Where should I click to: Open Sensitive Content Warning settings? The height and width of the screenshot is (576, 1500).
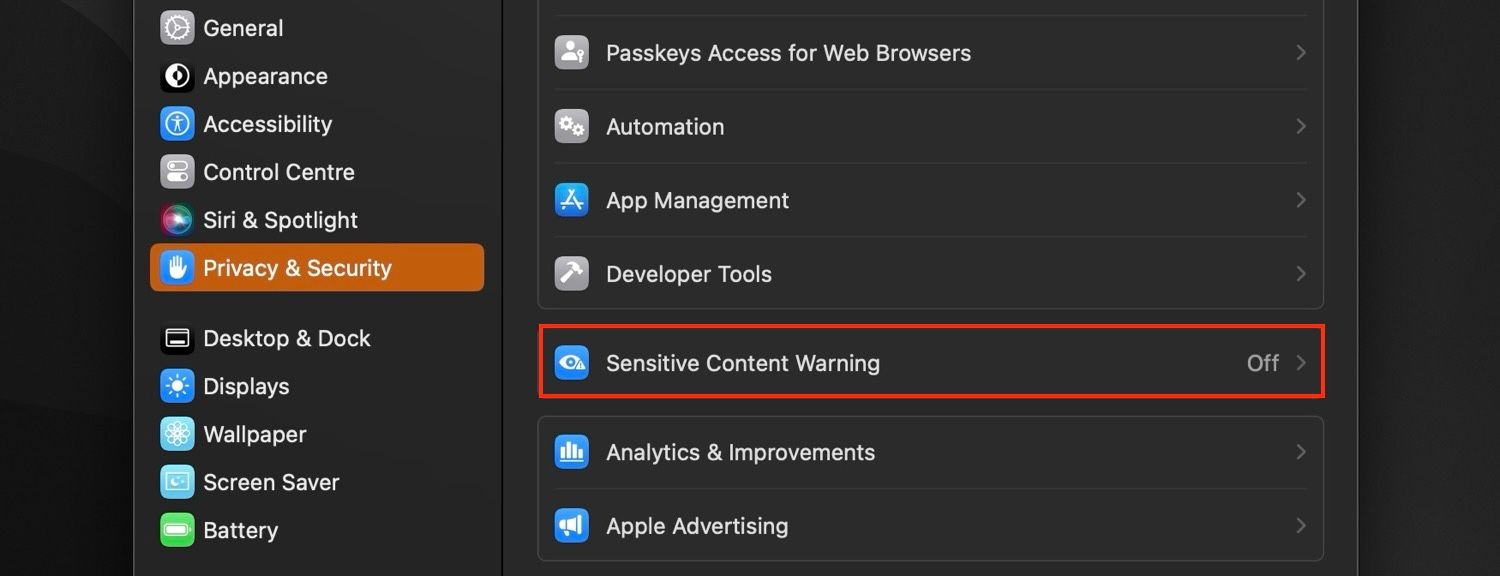tap(743, 363)
